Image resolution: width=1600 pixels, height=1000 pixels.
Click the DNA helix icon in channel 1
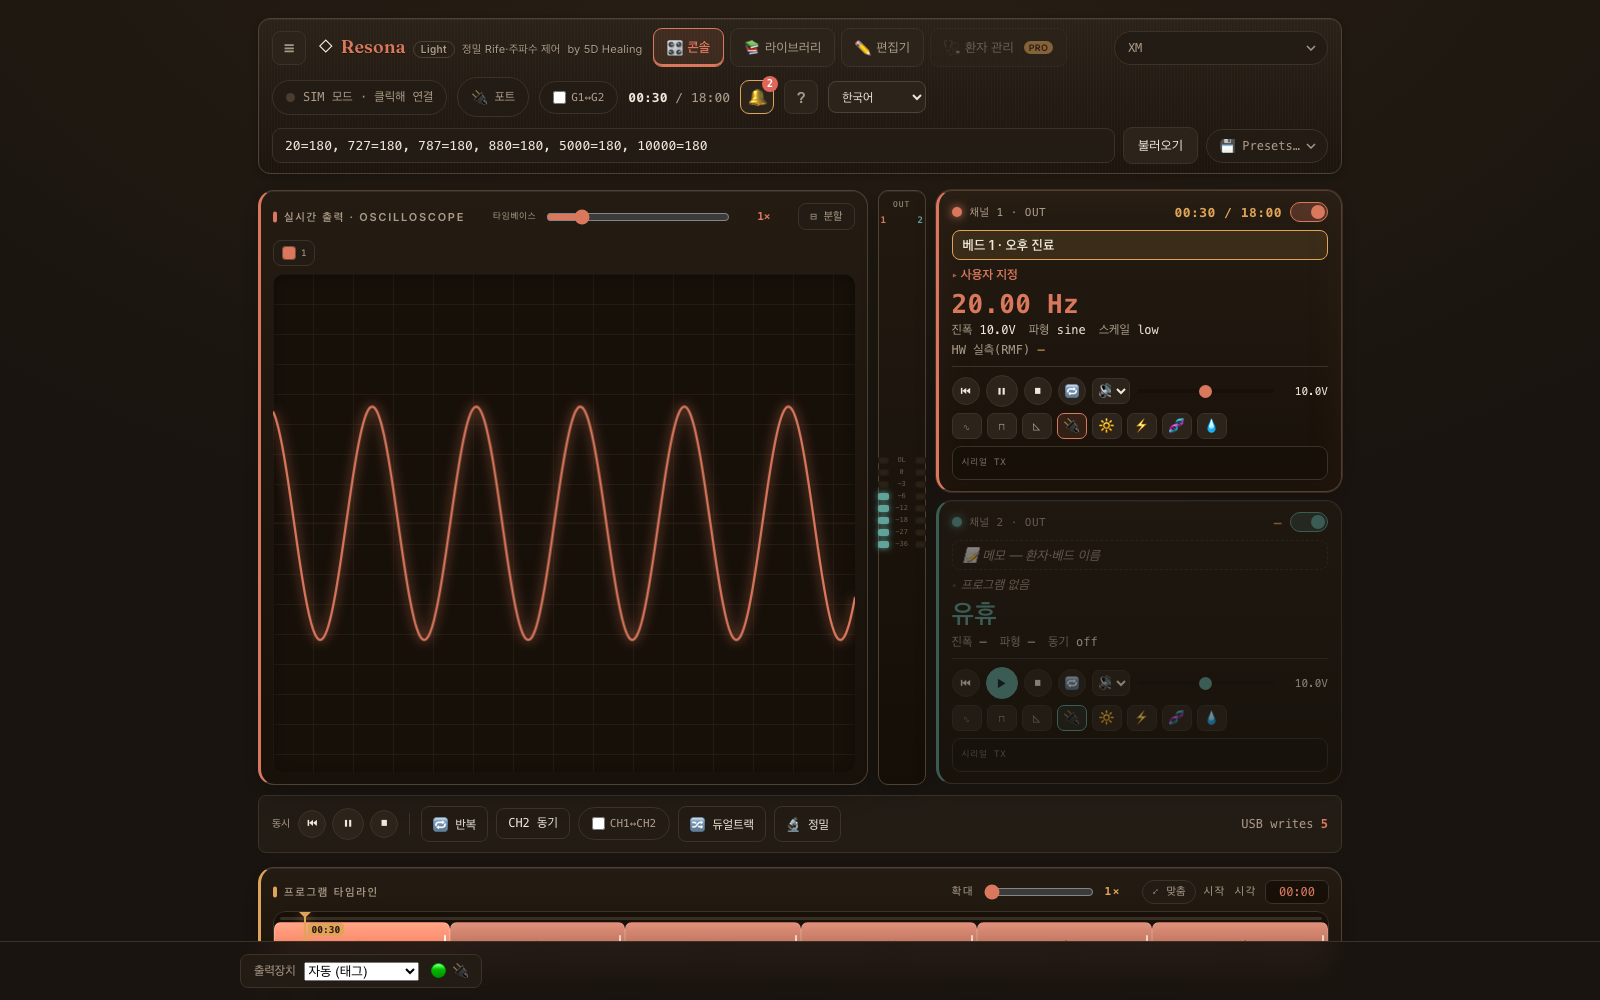point(1177,426)
